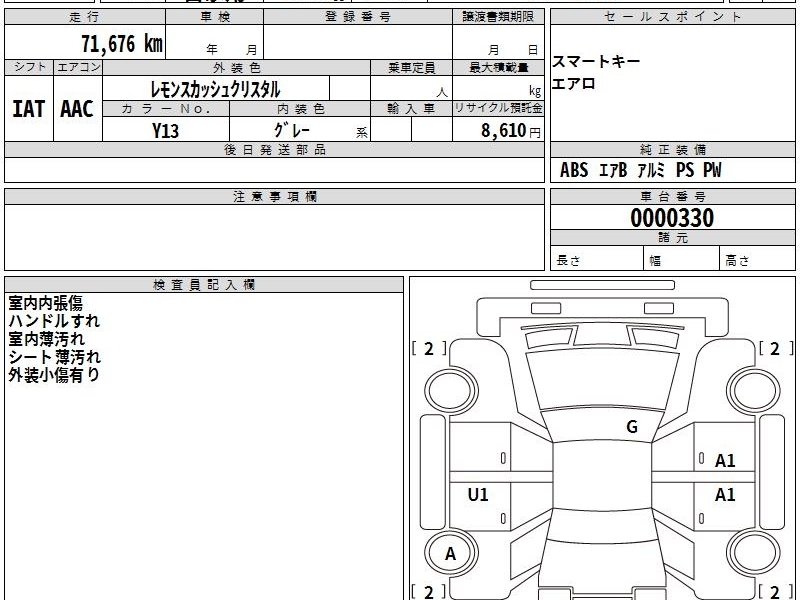This screenshot has width=800, height=600.
Task: Select the 外装色 header
Action: [x=236, y=67]
